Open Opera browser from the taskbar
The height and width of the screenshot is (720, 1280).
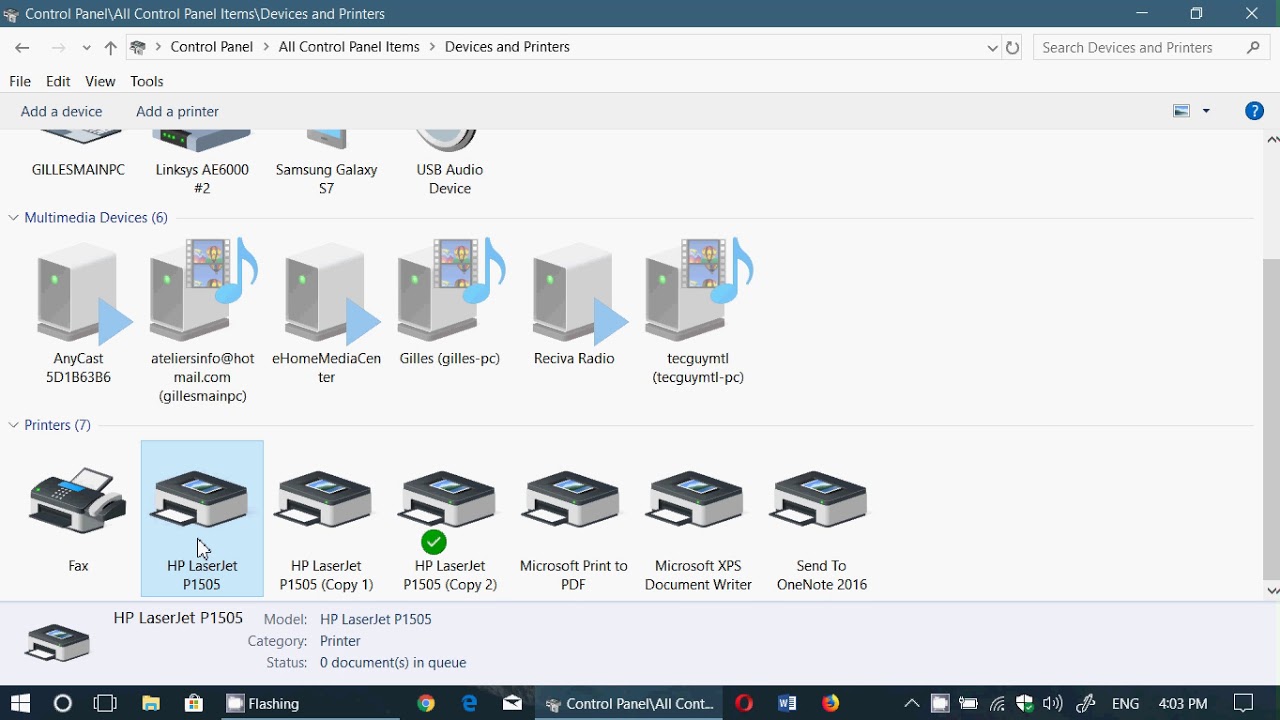[743, 703]
